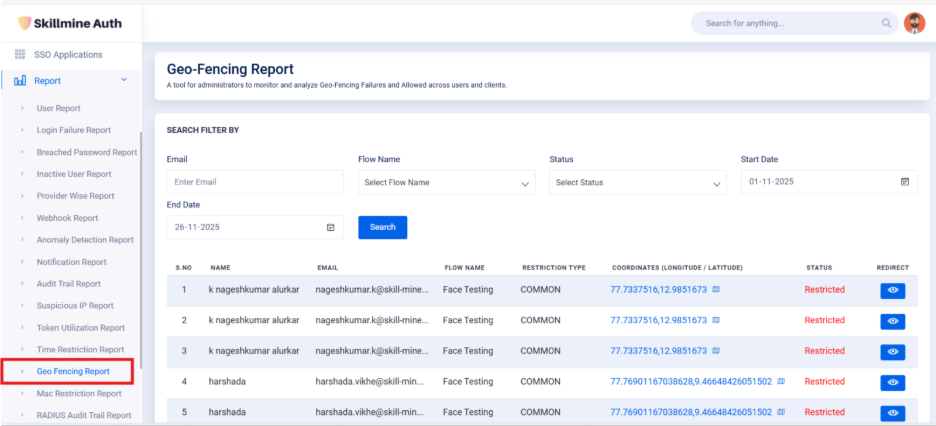The width and height of the screenshot is (936, 426).
Task: Select Suspicious IP Report in sidebar
Action: pyautogui.click(x=75, y=306)
